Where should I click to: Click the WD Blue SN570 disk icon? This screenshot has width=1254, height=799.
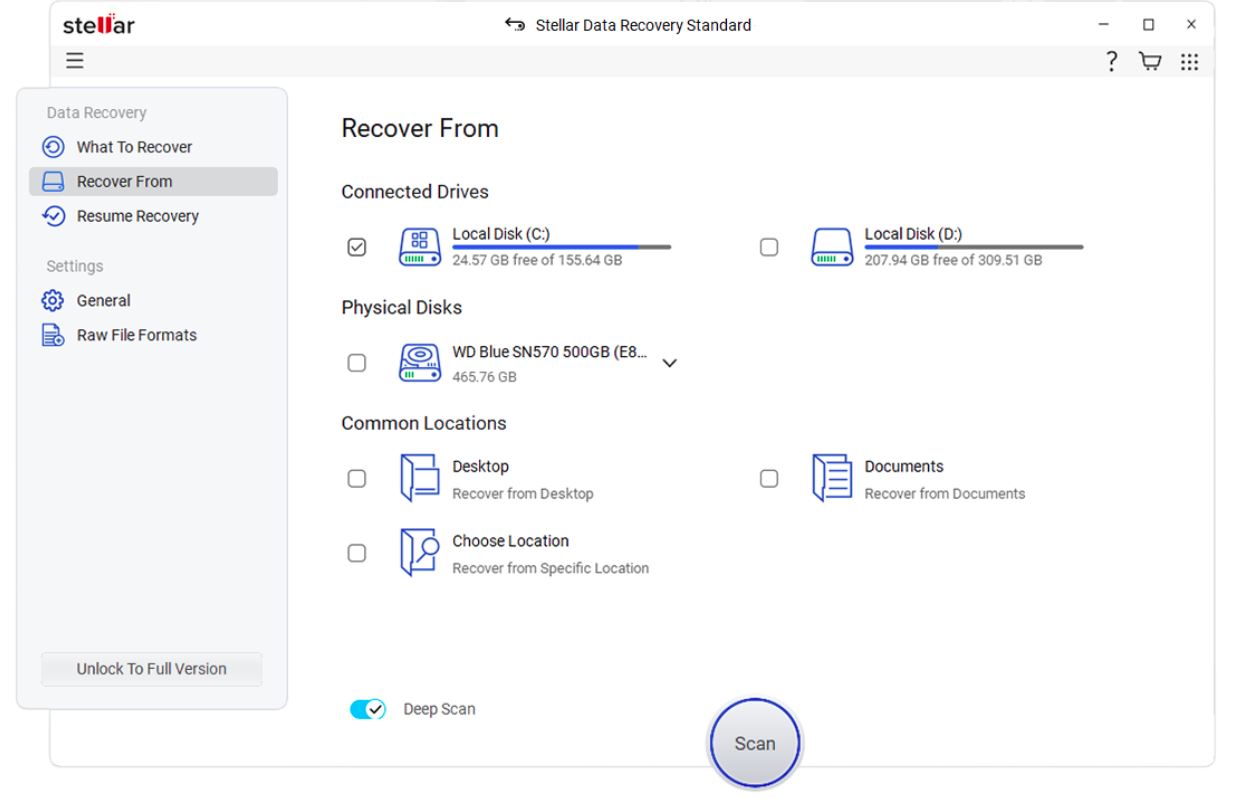(x=421, y=363)
